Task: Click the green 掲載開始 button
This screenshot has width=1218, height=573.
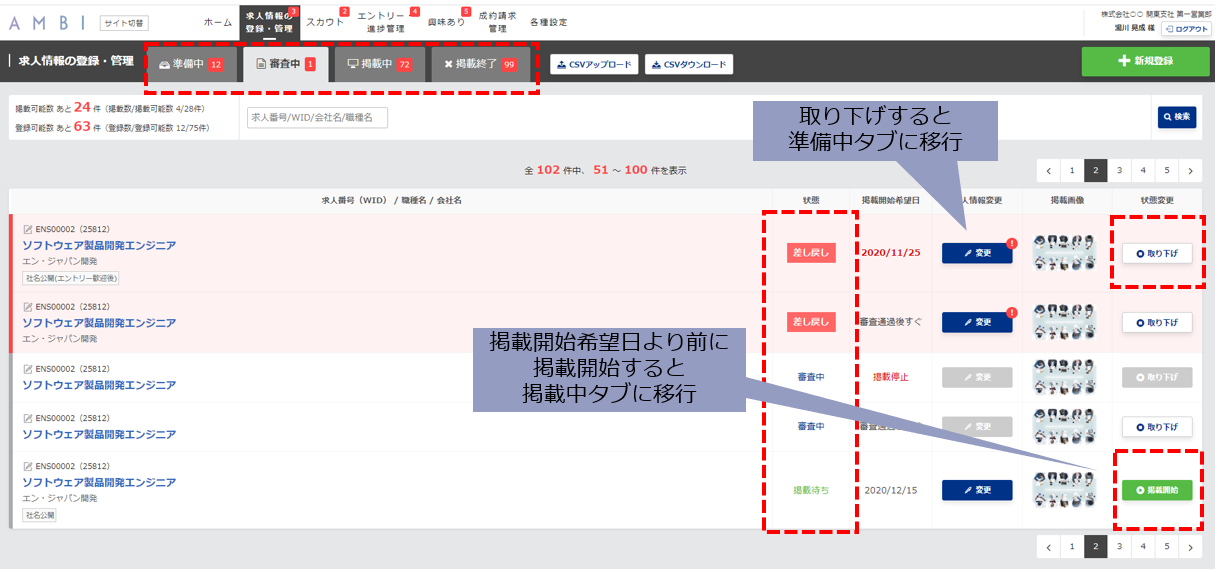Action: 1157,490
